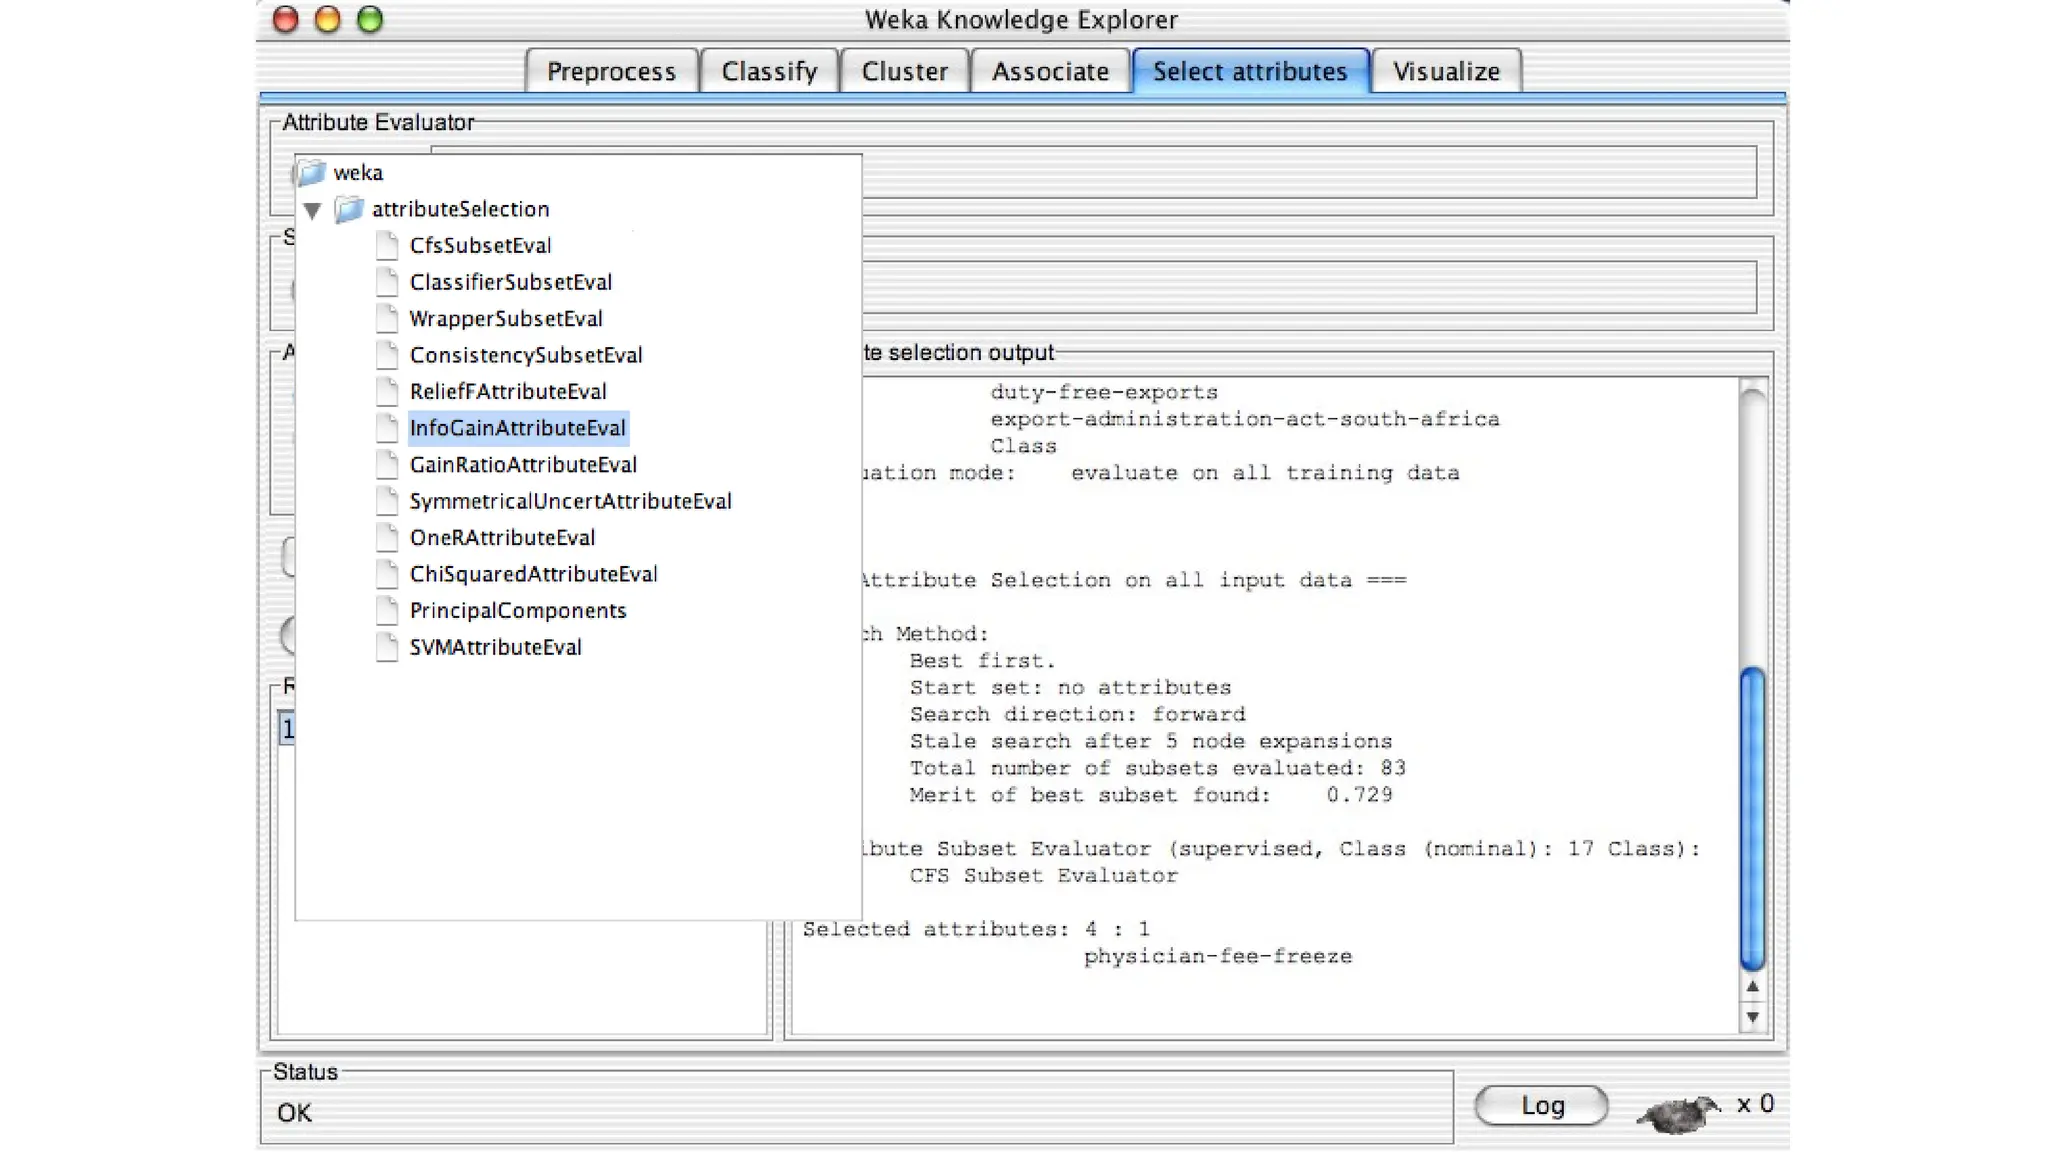Select ChiSquaredAttributeEval entry
Image resolution: width=2048 pixels, height=1152 pixels.
(x=533, y=574)
